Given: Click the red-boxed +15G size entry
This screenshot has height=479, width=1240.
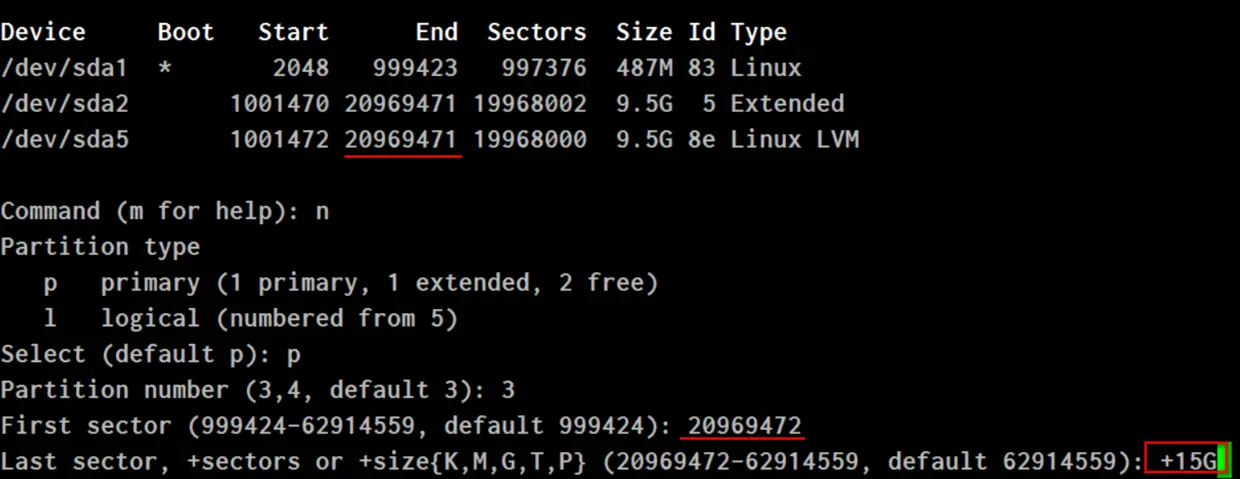Looking at the screenshot, I should pos(1184,460).
